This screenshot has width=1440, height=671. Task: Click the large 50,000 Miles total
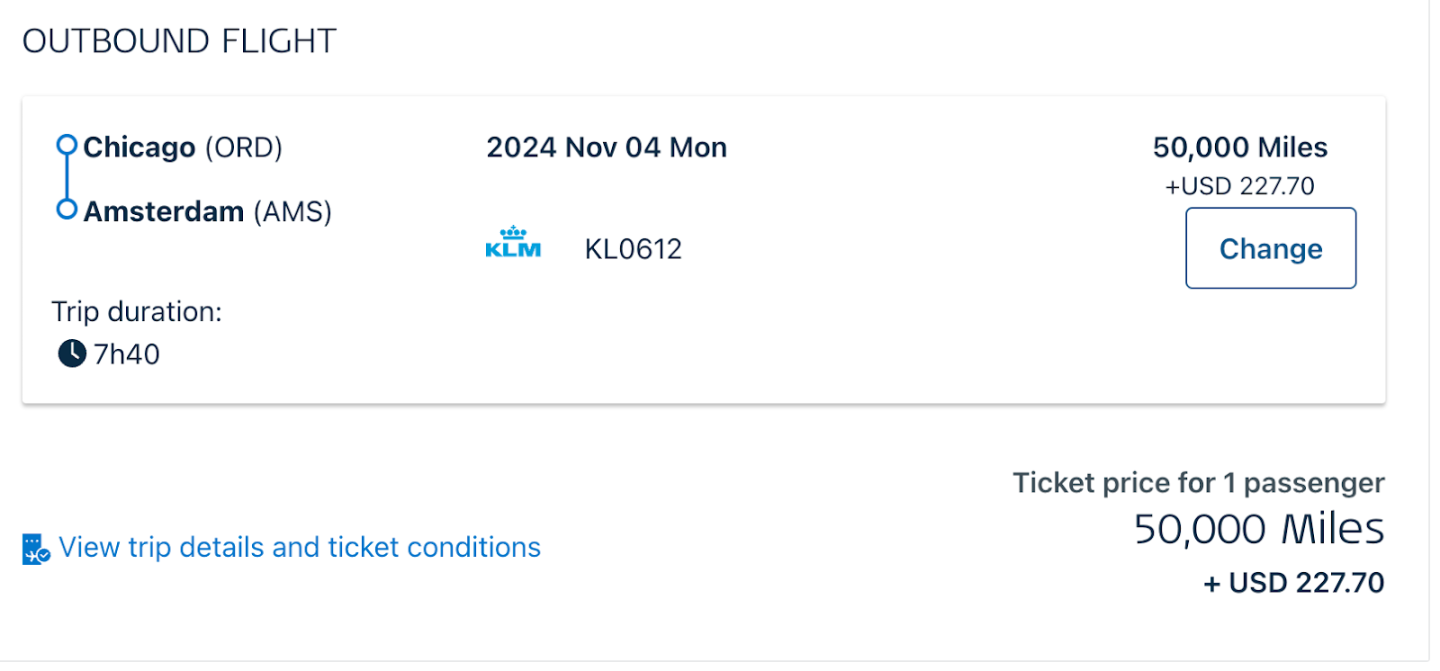coord(1258,530)
